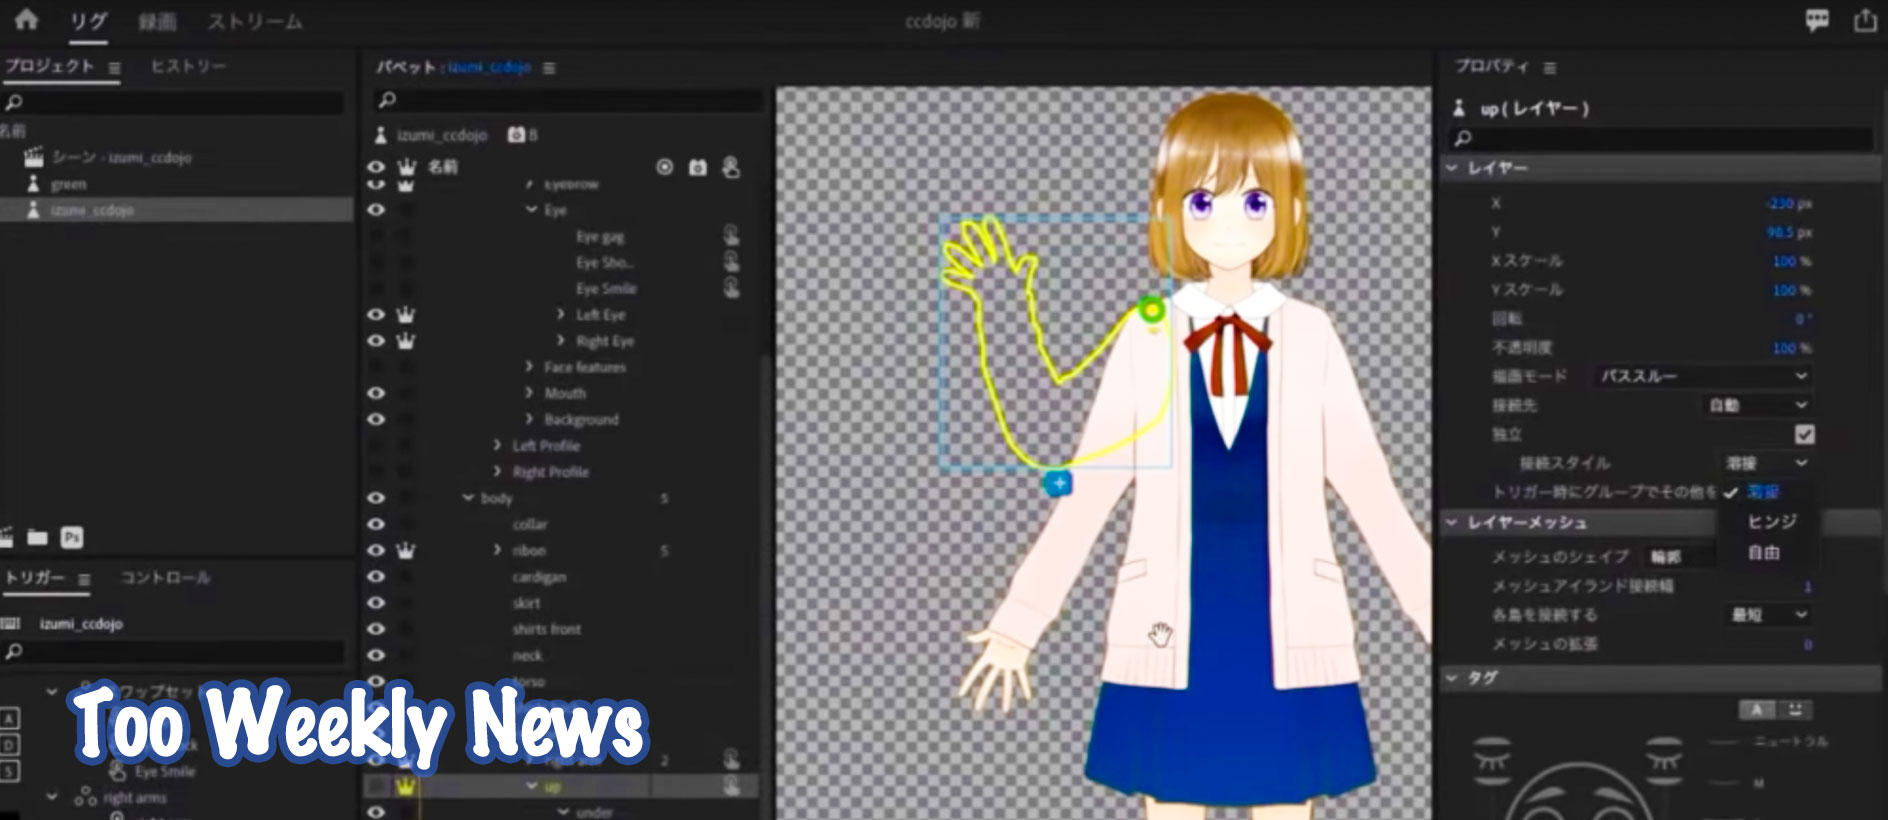
Task: Click the Puppet panel search field
Action: pyautogui.click(x=568, y=100)
